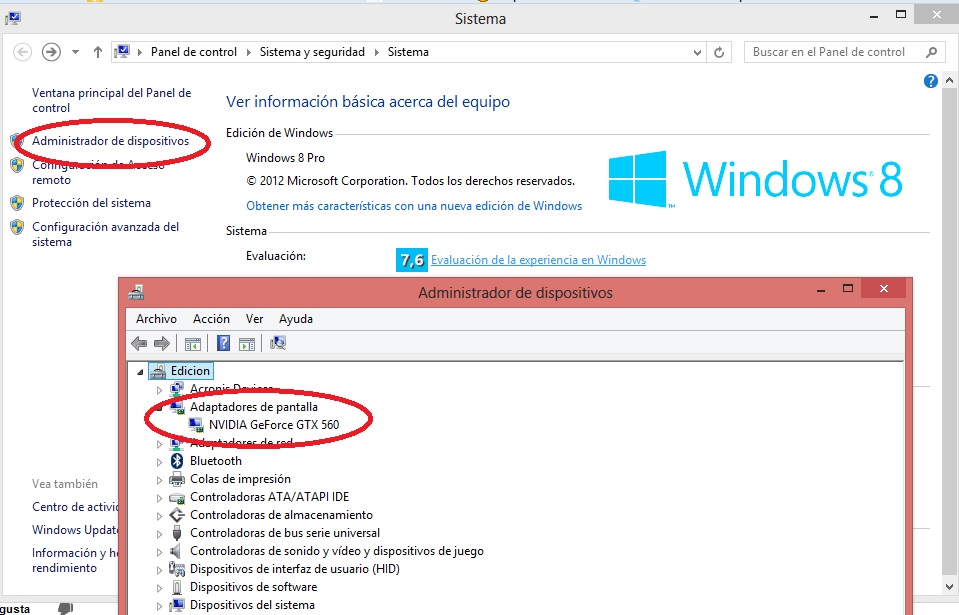Click the shield icon beside Protección del sistema
Image resolution: width=959 pixels, height=615 pixels.
[17, 203]
